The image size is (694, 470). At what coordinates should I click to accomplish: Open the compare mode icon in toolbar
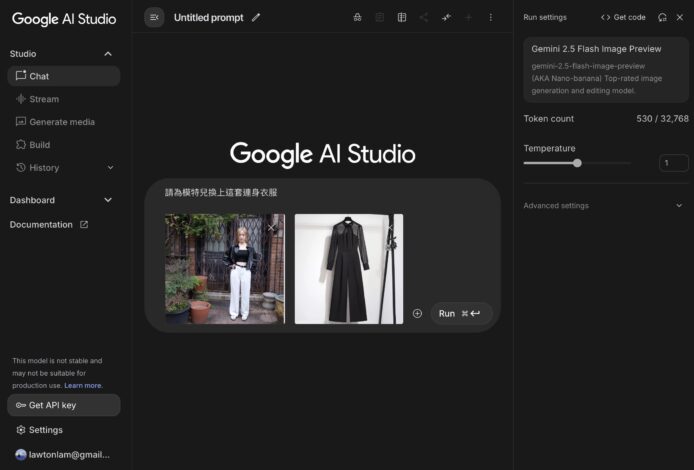click(402, 17)
